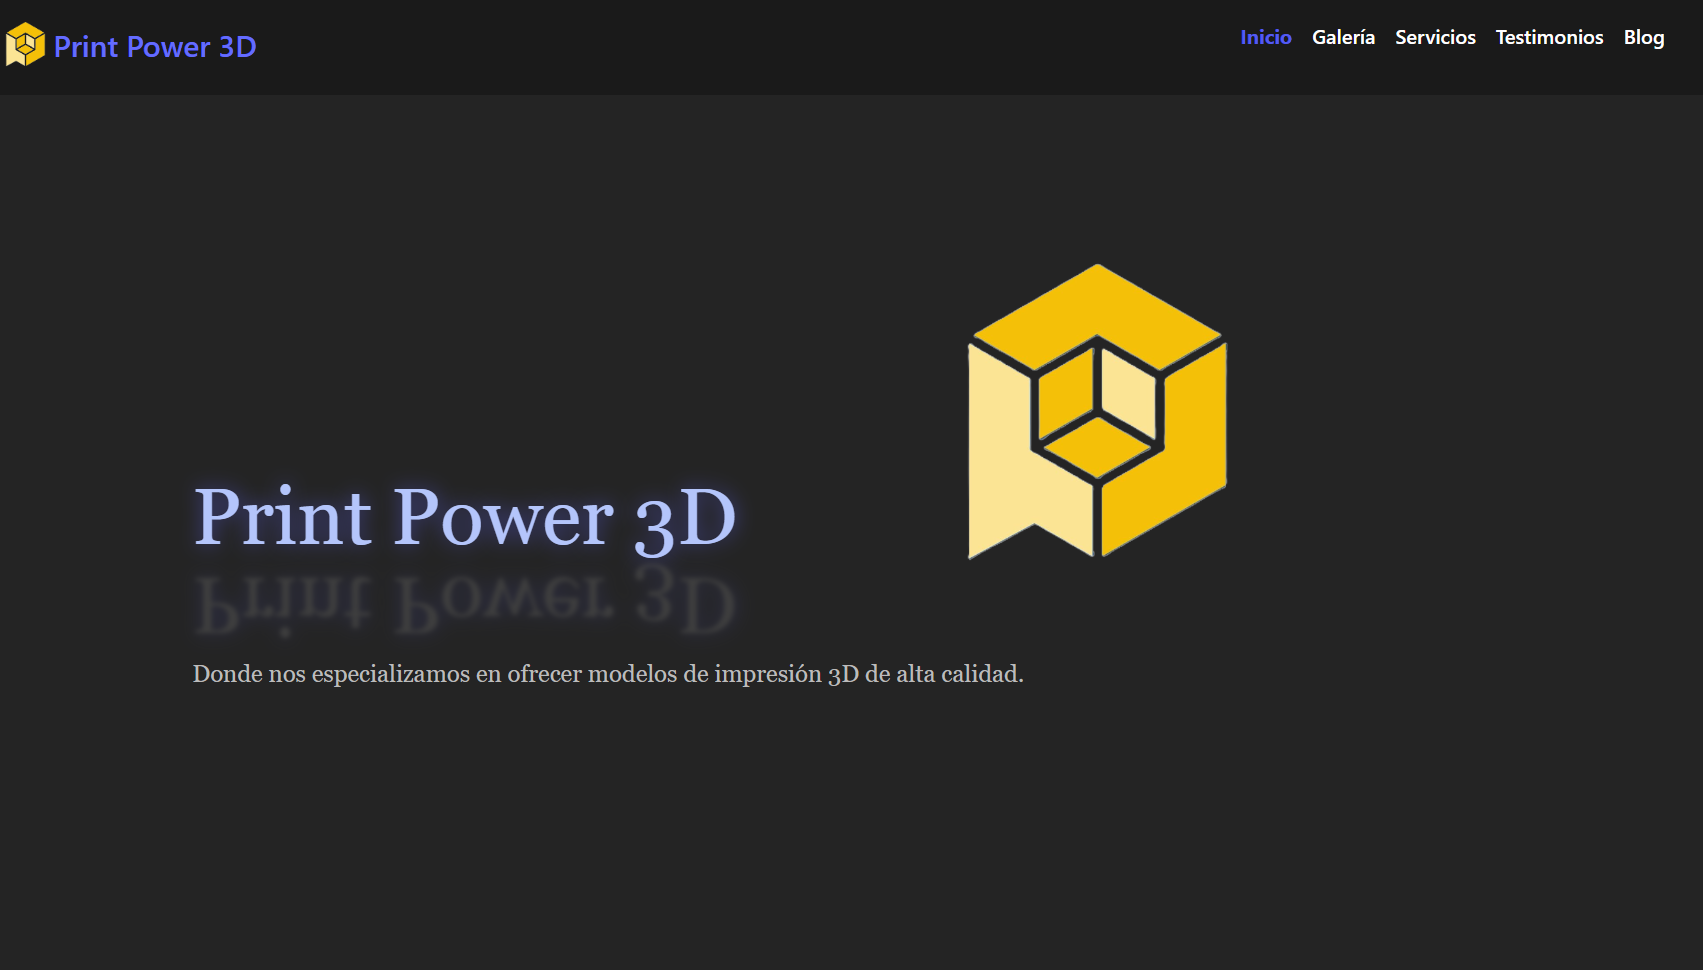Go to the Inicio page

(x=1265, y=37)
